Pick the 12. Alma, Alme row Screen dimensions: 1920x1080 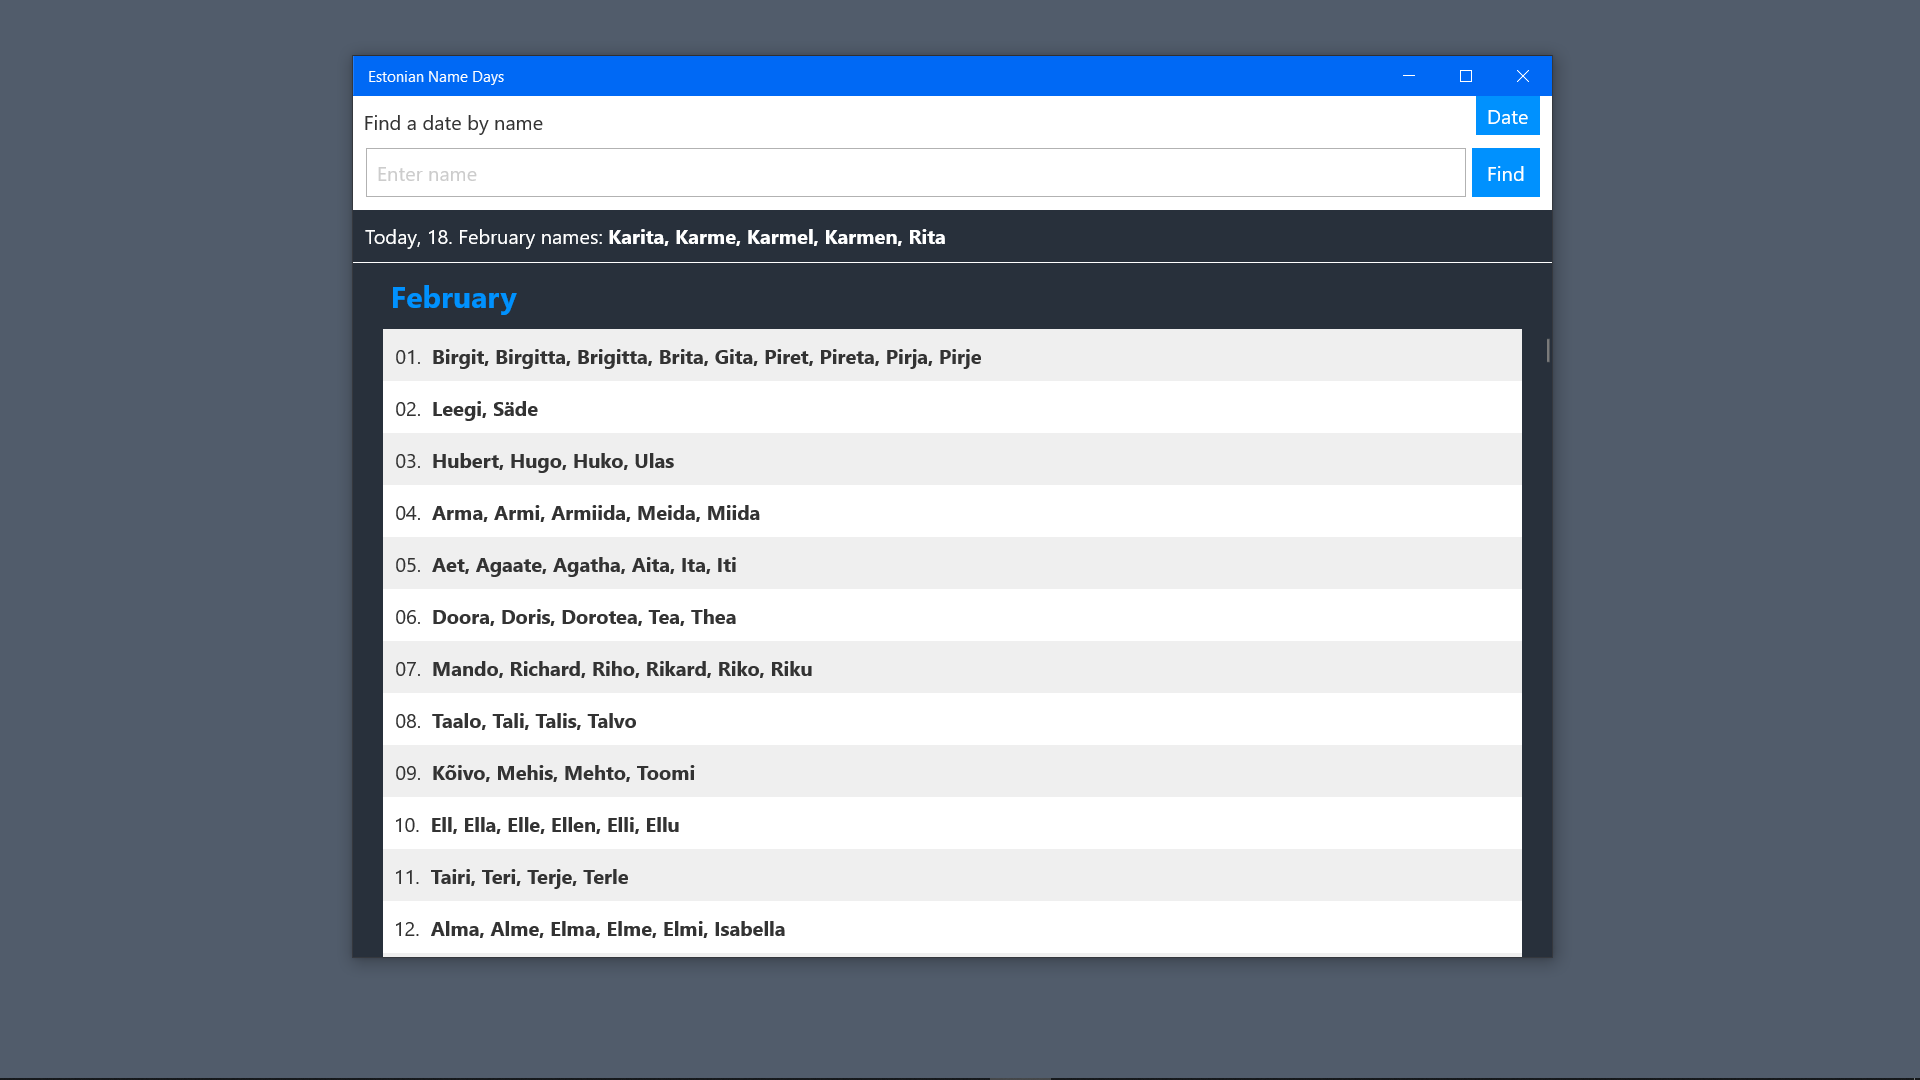point(952,928)
